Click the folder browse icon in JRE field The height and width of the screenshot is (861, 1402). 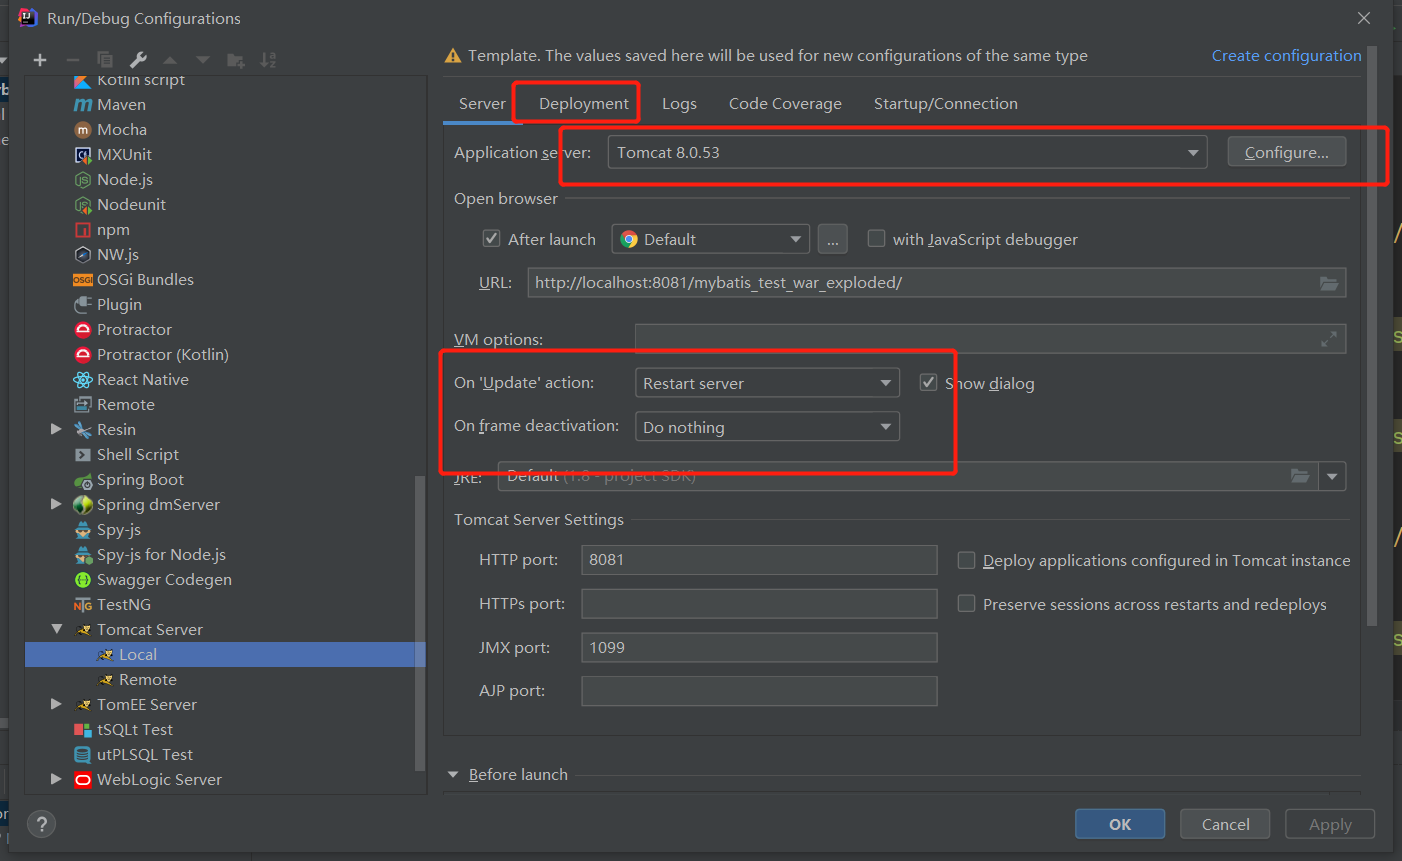coord(1299,476)
